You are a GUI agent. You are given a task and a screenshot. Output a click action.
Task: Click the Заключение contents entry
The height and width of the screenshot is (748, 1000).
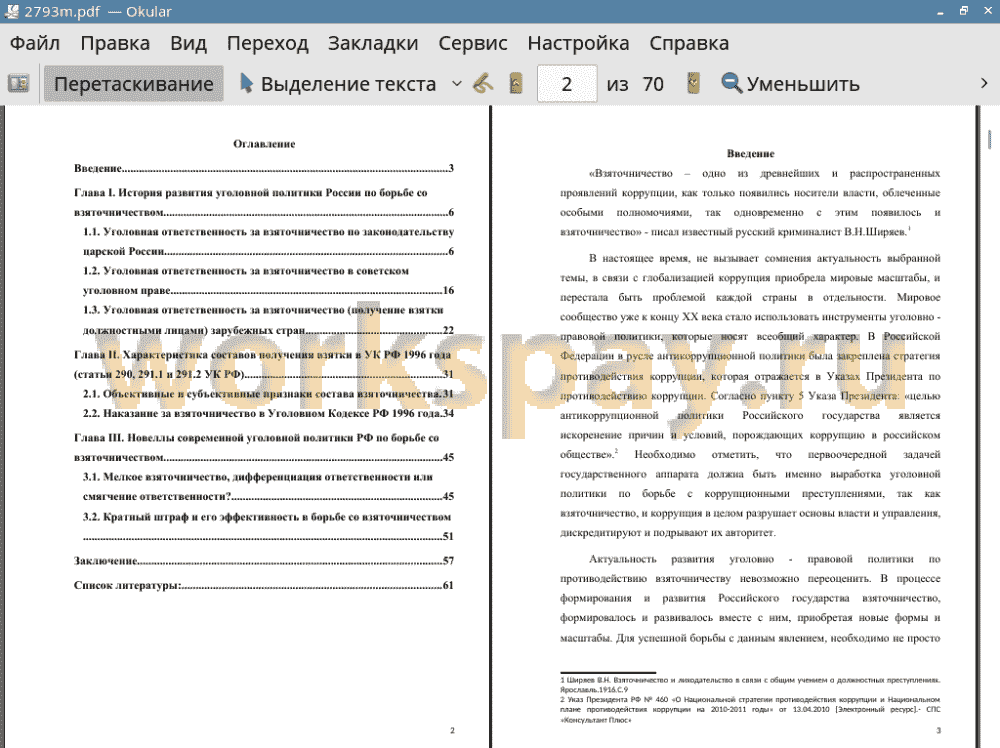pyautogui.click(x=264, y=561)
